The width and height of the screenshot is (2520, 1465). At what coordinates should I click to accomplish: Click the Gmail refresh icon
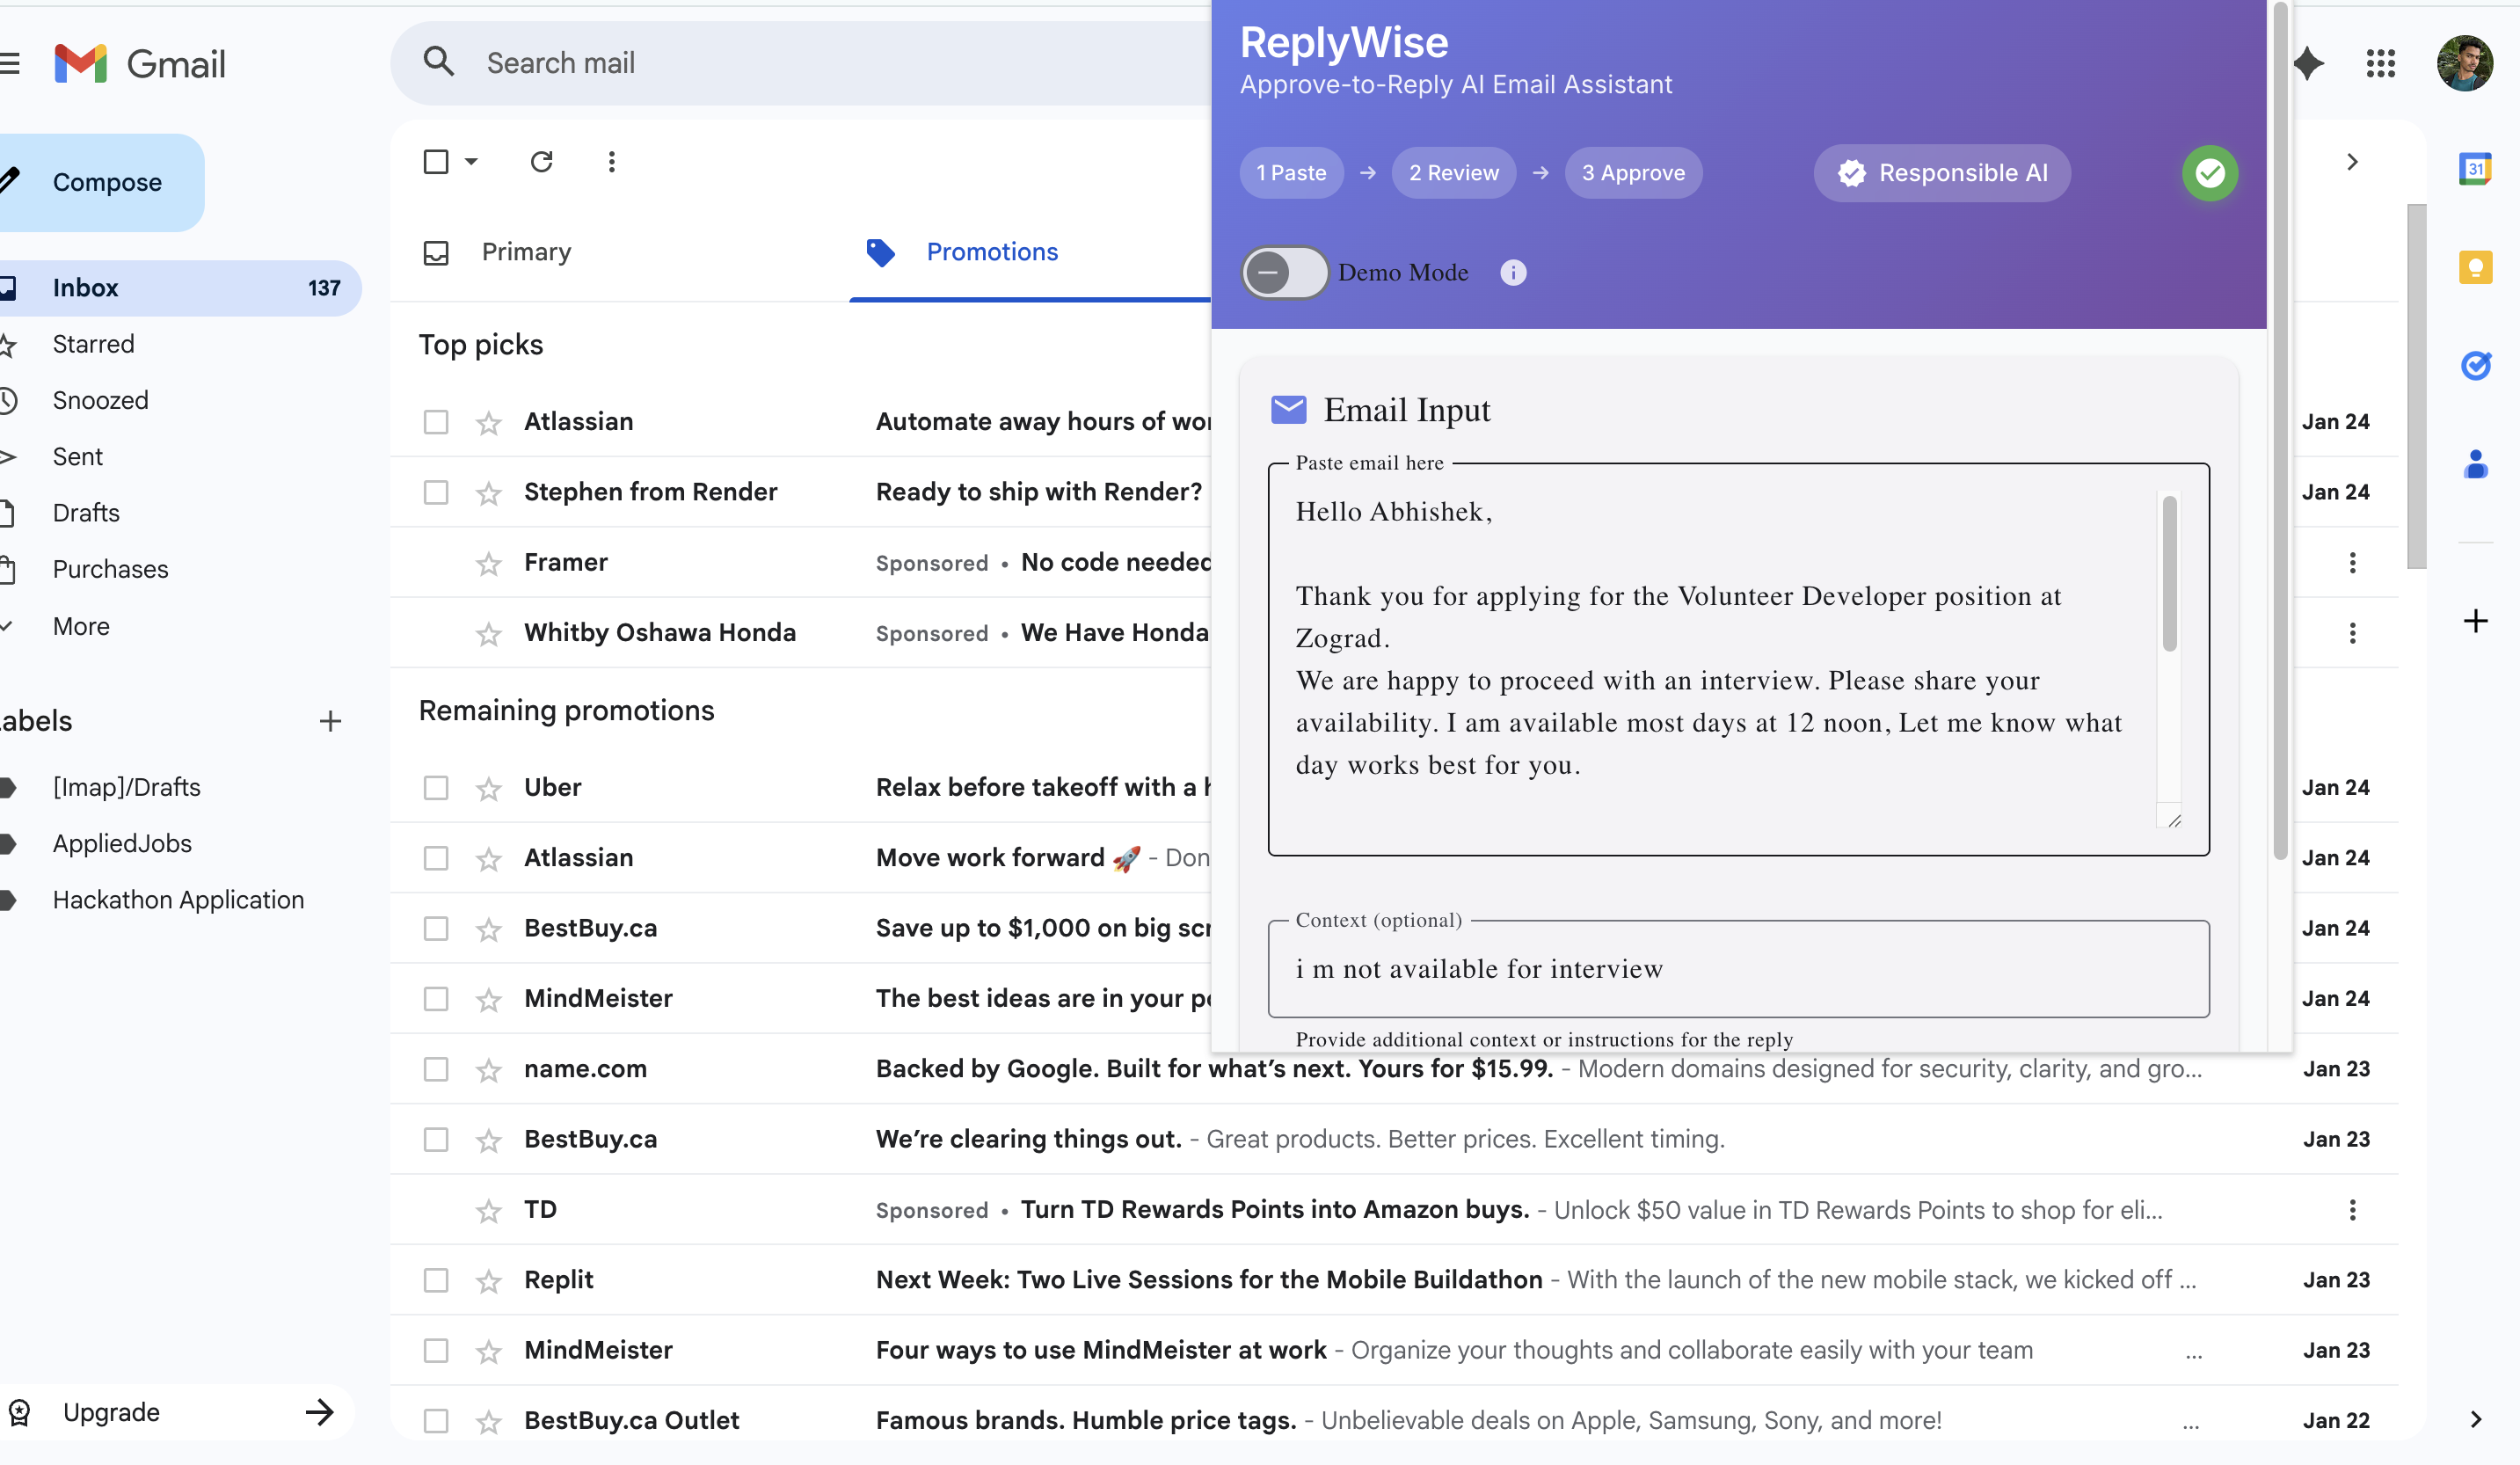[x=541, y=161]
